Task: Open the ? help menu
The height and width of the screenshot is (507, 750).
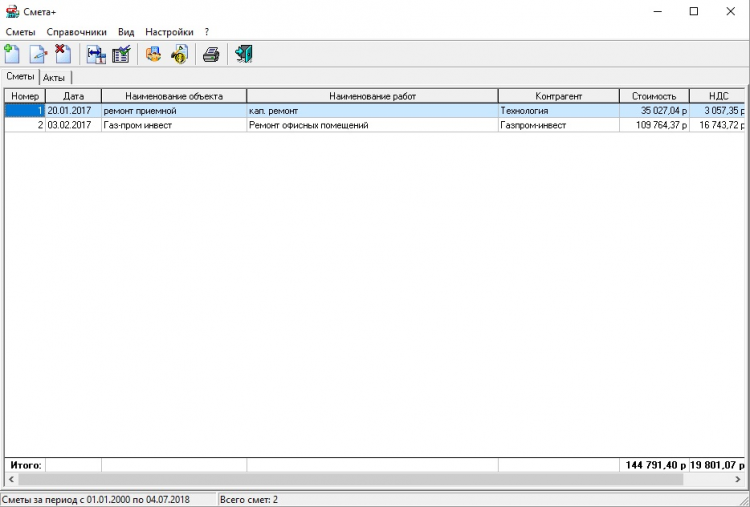Action: pyautogui.click(x=207, y=32)
